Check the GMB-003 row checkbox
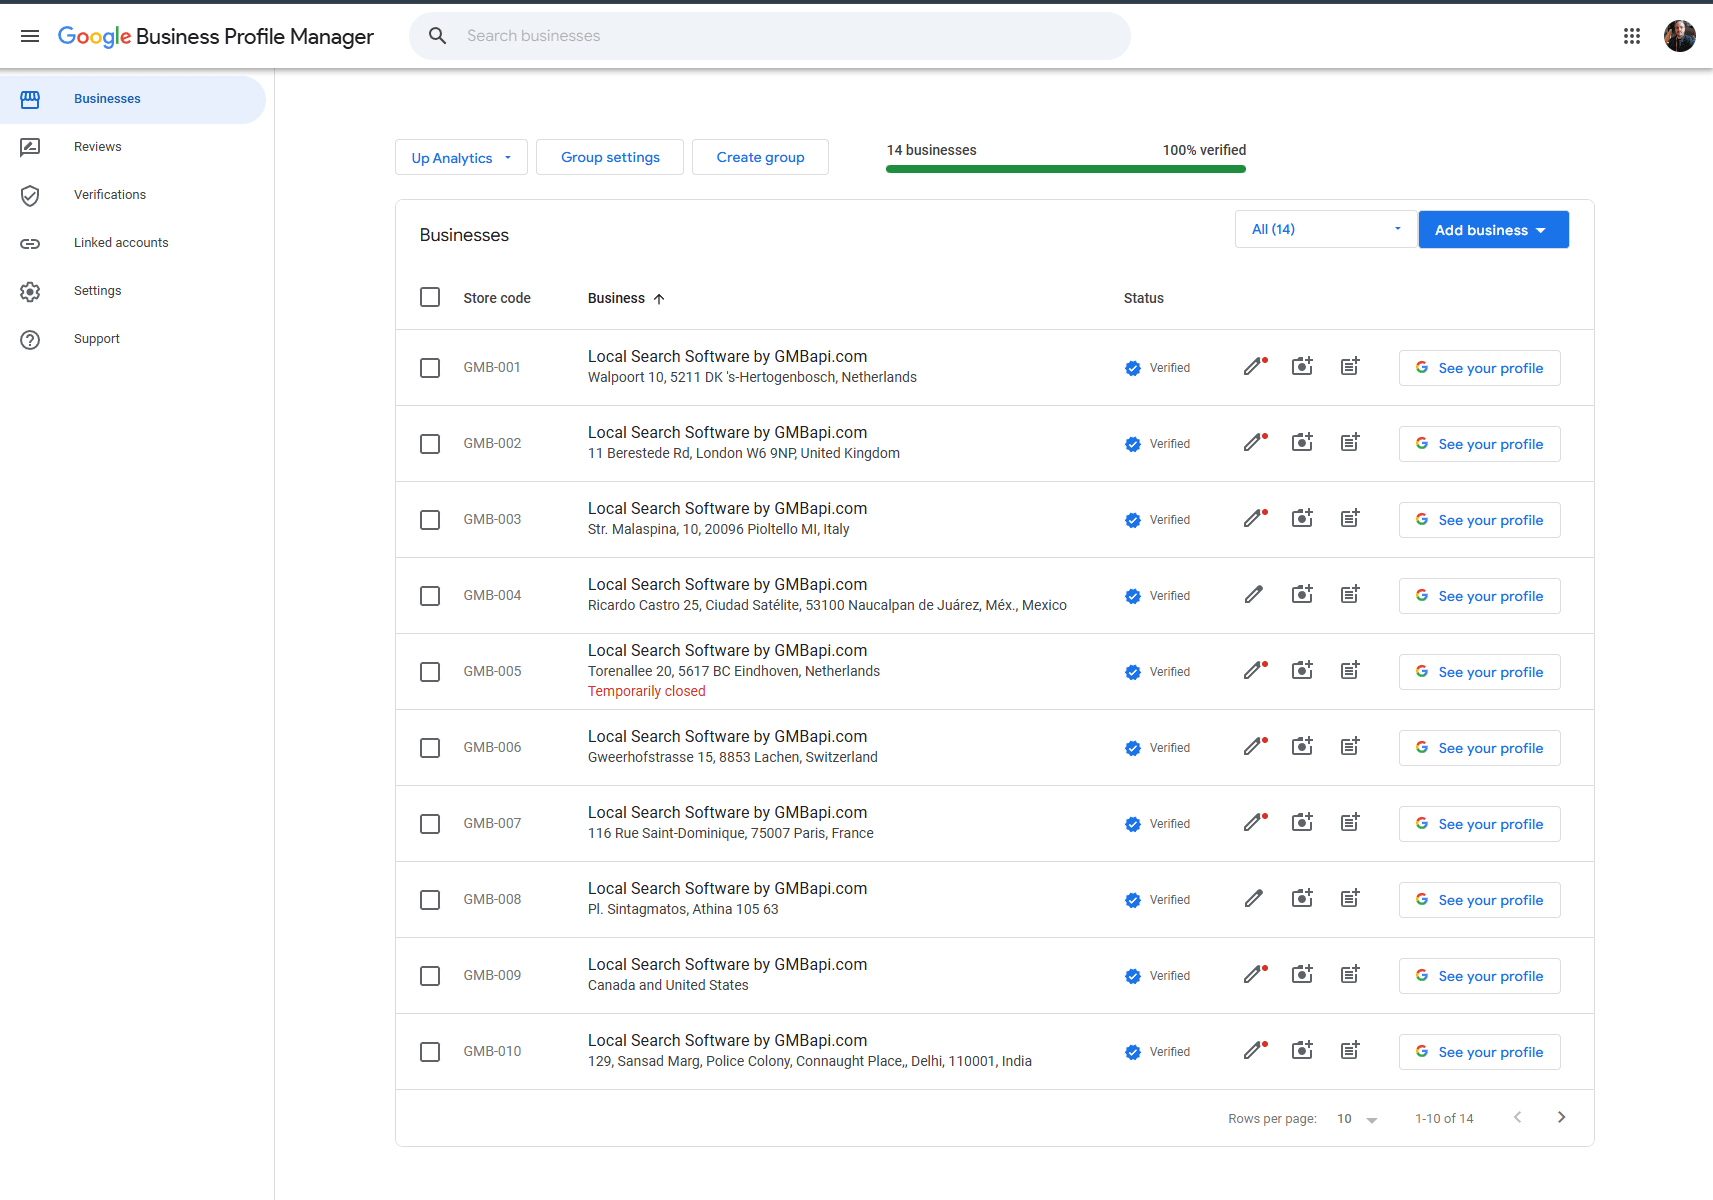1713x1200 pixels. (430, 520)
